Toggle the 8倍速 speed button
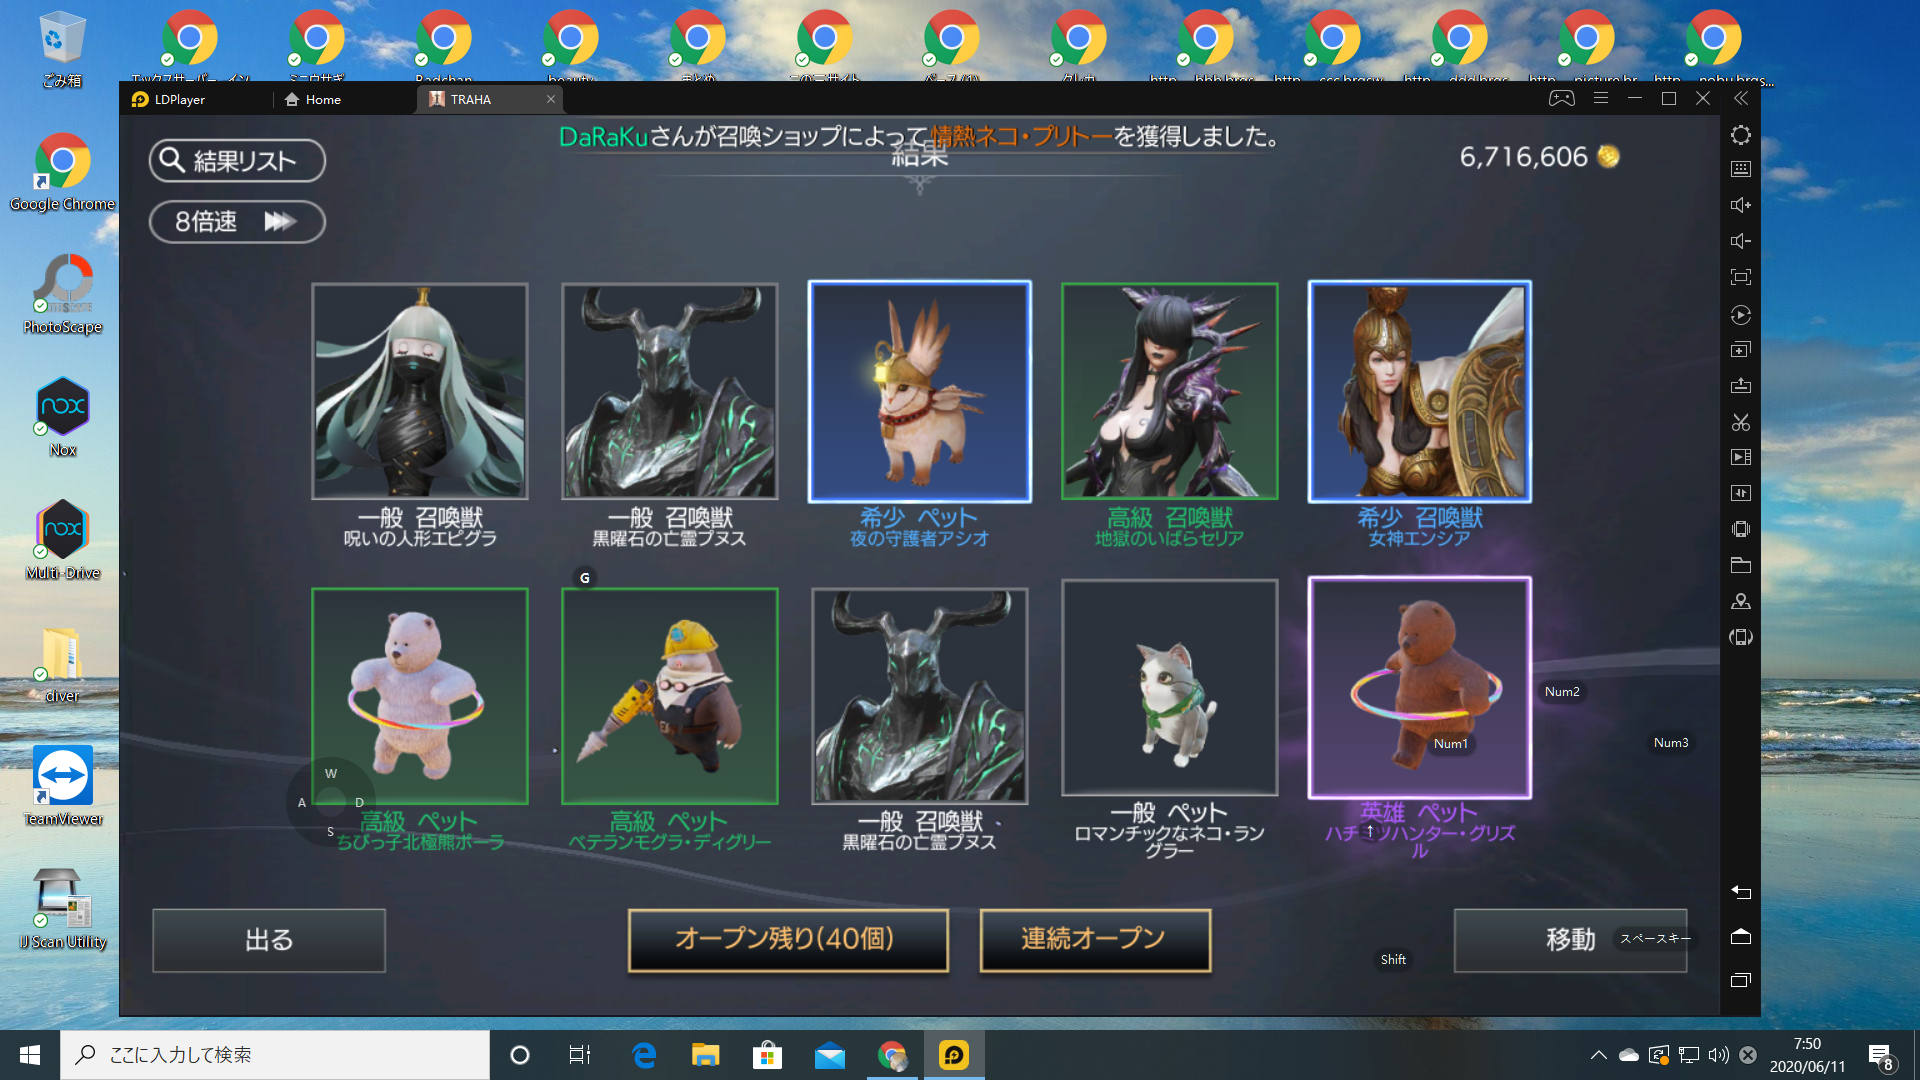Screen dimensions: 1920x1080 pos(237,221)
